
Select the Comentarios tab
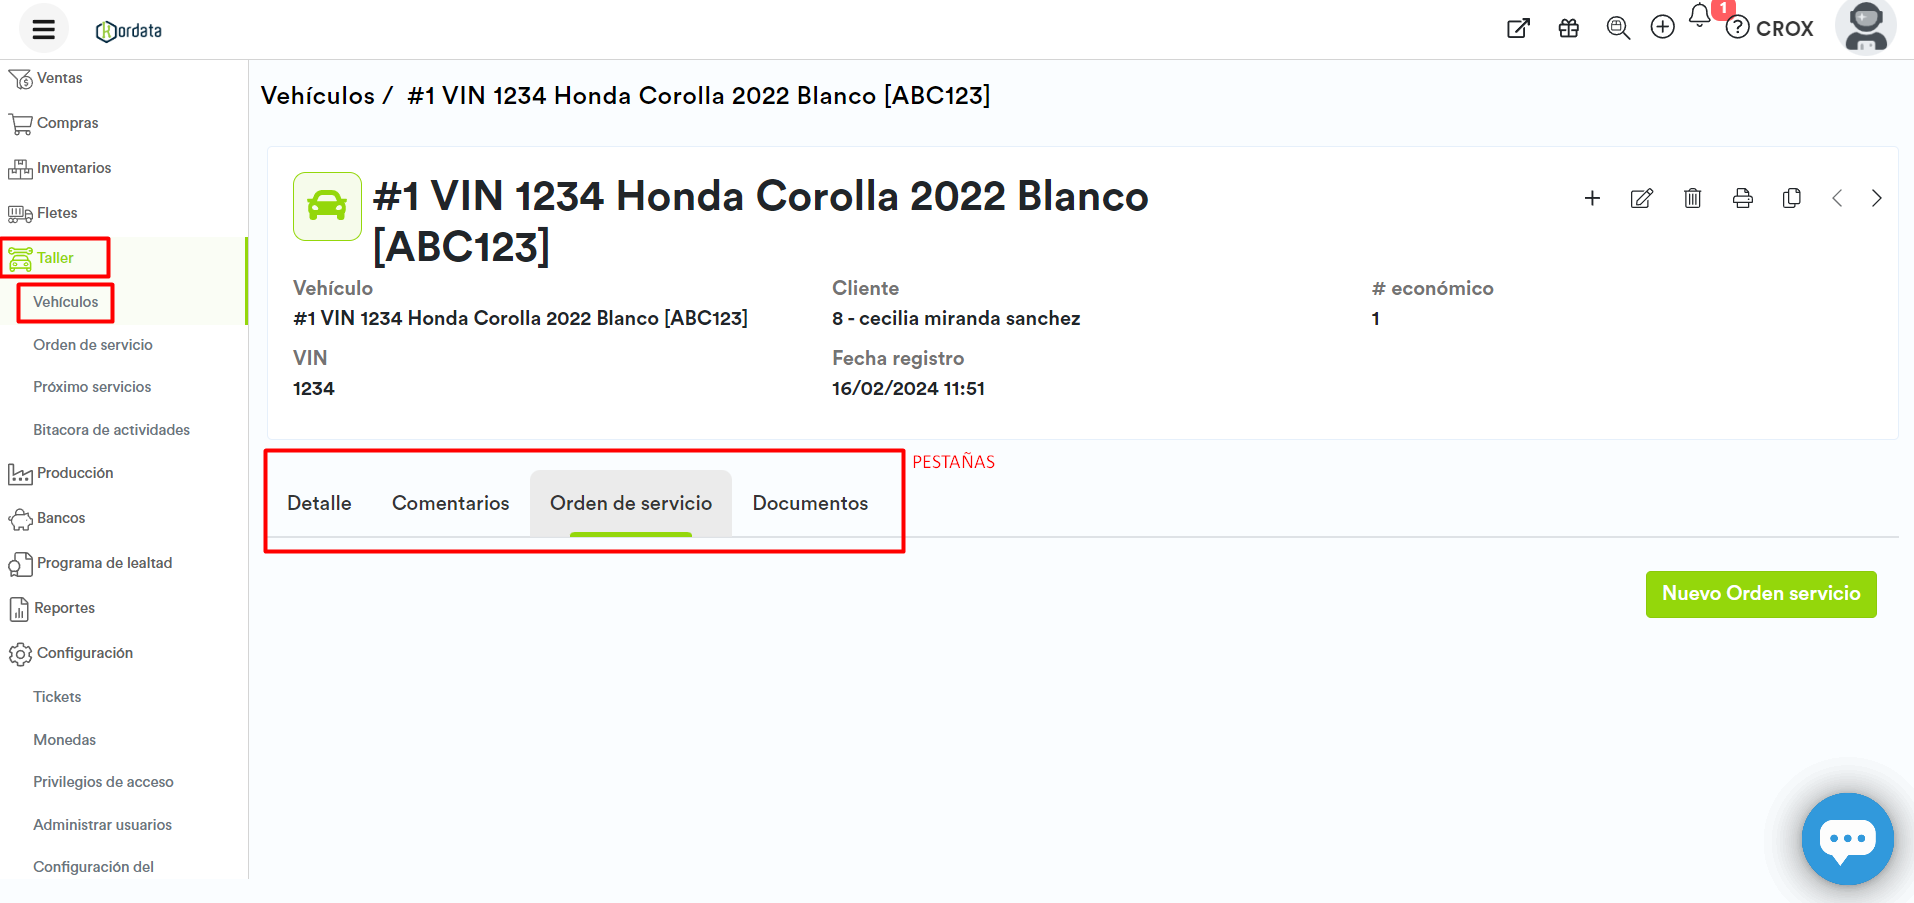click(450, 503)
